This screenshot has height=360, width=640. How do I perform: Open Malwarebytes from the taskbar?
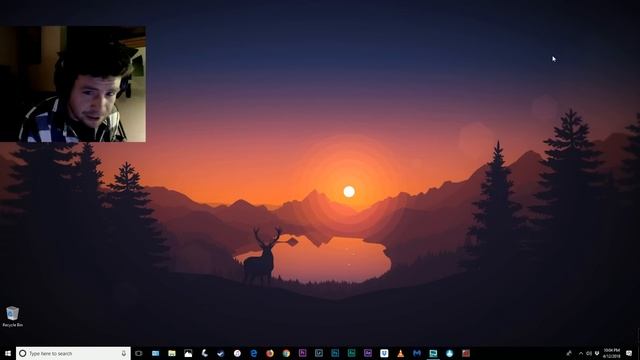click(x=417, y=353)
